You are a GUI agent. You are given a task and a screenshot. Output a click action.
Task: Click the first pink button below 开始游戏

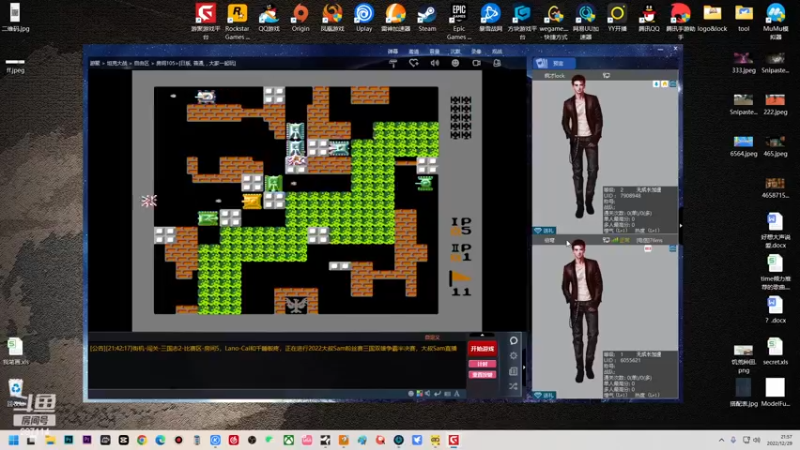pos(482,364)
